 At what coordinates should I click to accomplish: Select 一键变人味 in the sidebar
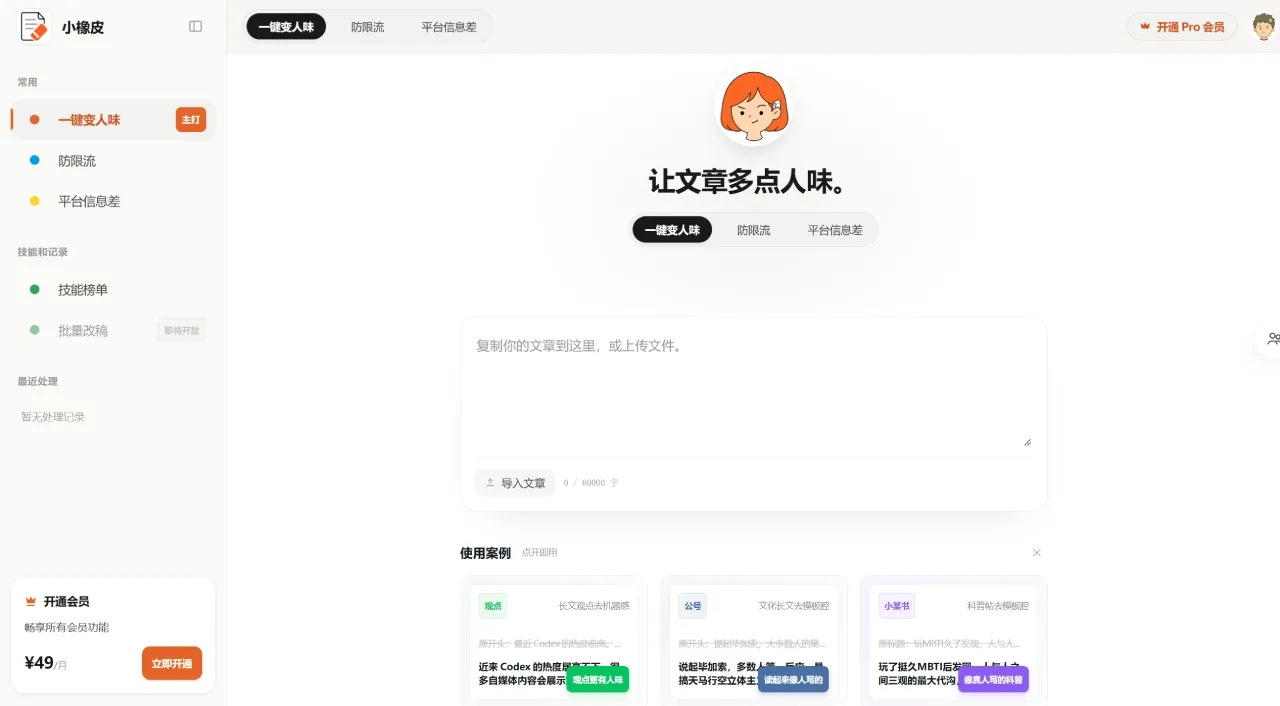(113, 120)
